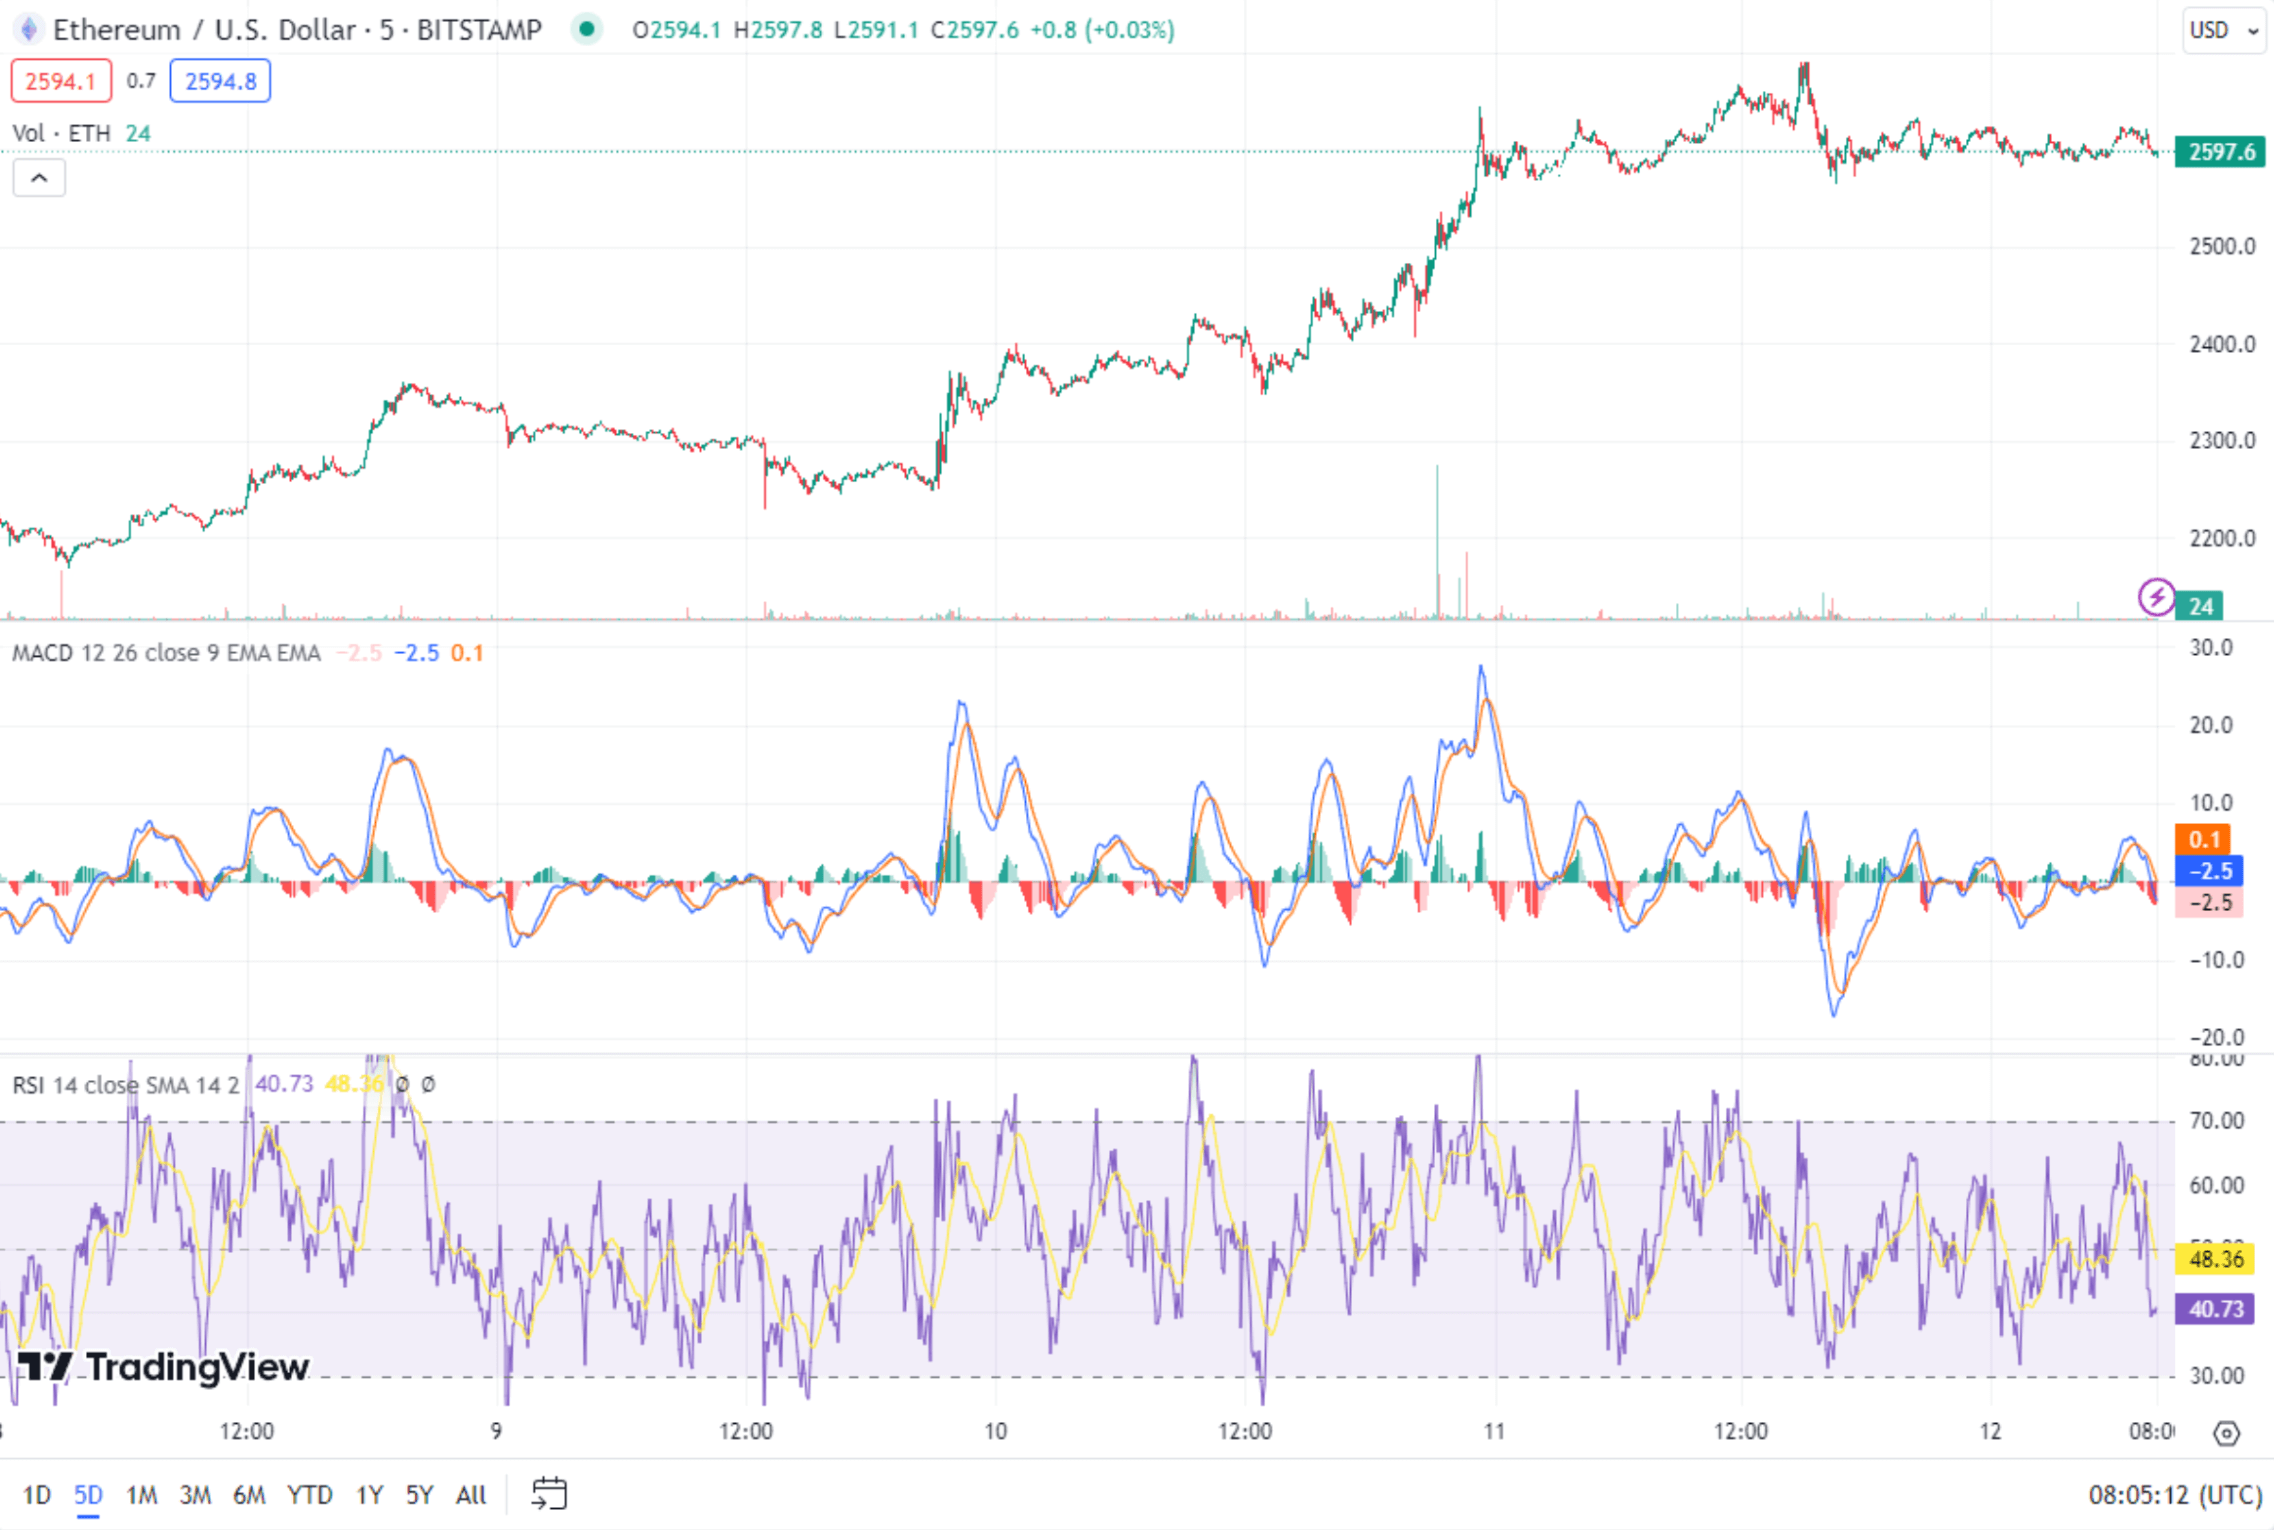Toggle visibility of the MACD indicator legend
The image size is (2274, 1530).
coord(165,651)
